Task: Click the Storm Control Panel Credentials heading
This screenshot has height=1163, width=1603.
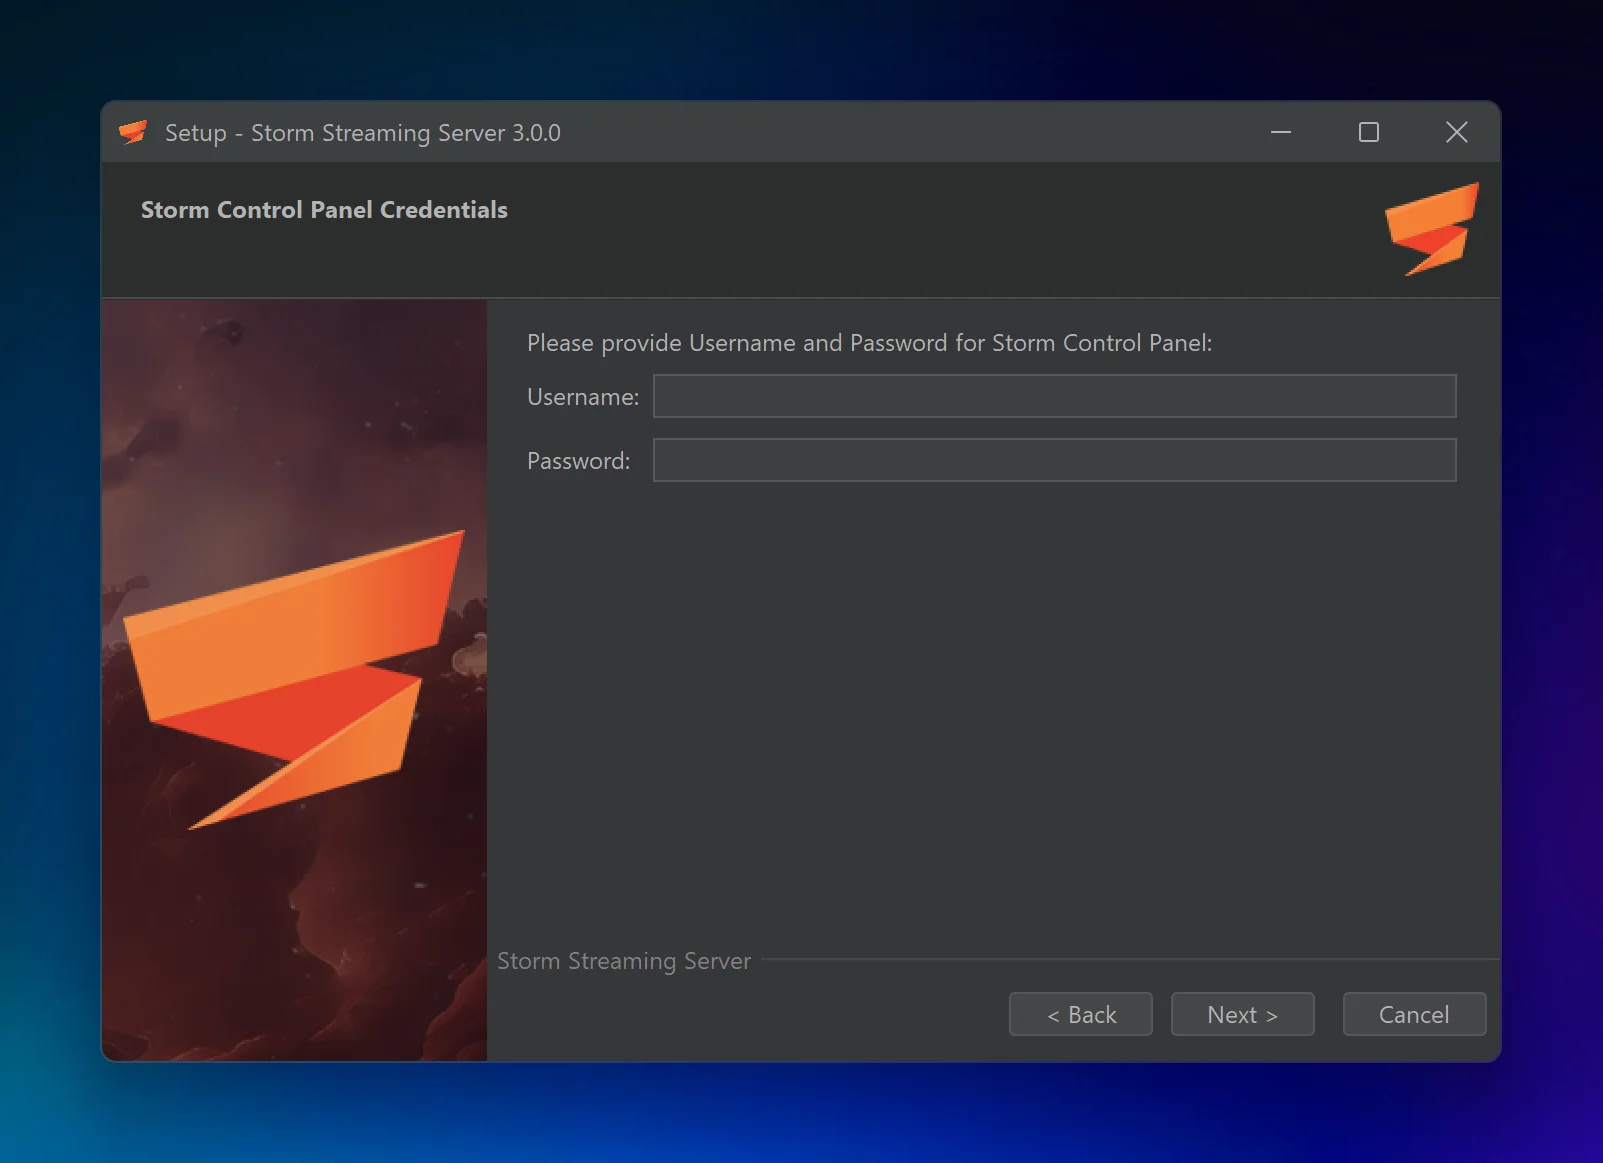Action: click(324, 210)
